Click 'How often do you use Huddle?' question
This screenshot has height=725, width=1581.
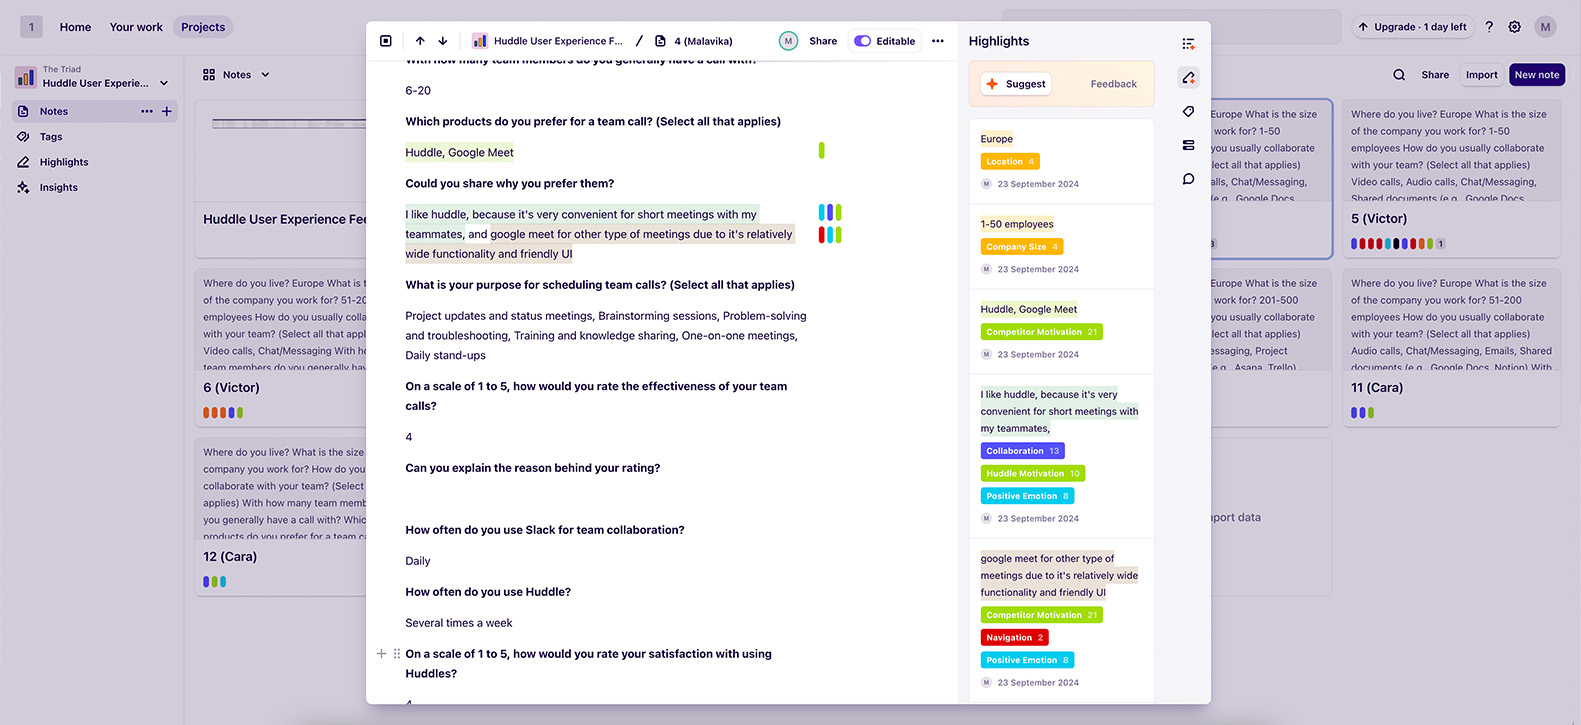488,592
